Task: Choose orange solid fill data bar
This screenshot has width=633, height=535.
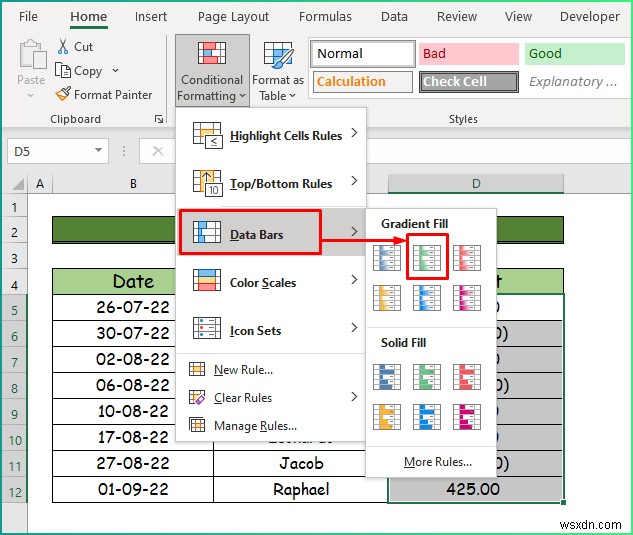Action: tap(387, 417)
